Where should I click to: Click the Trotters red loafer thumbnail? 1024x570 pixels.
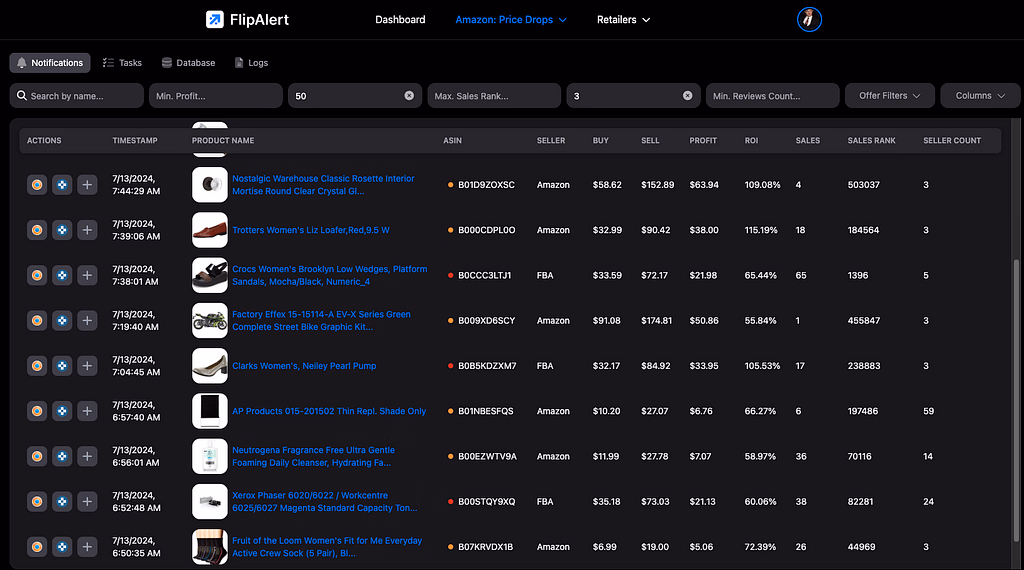[x=210, y=230]
